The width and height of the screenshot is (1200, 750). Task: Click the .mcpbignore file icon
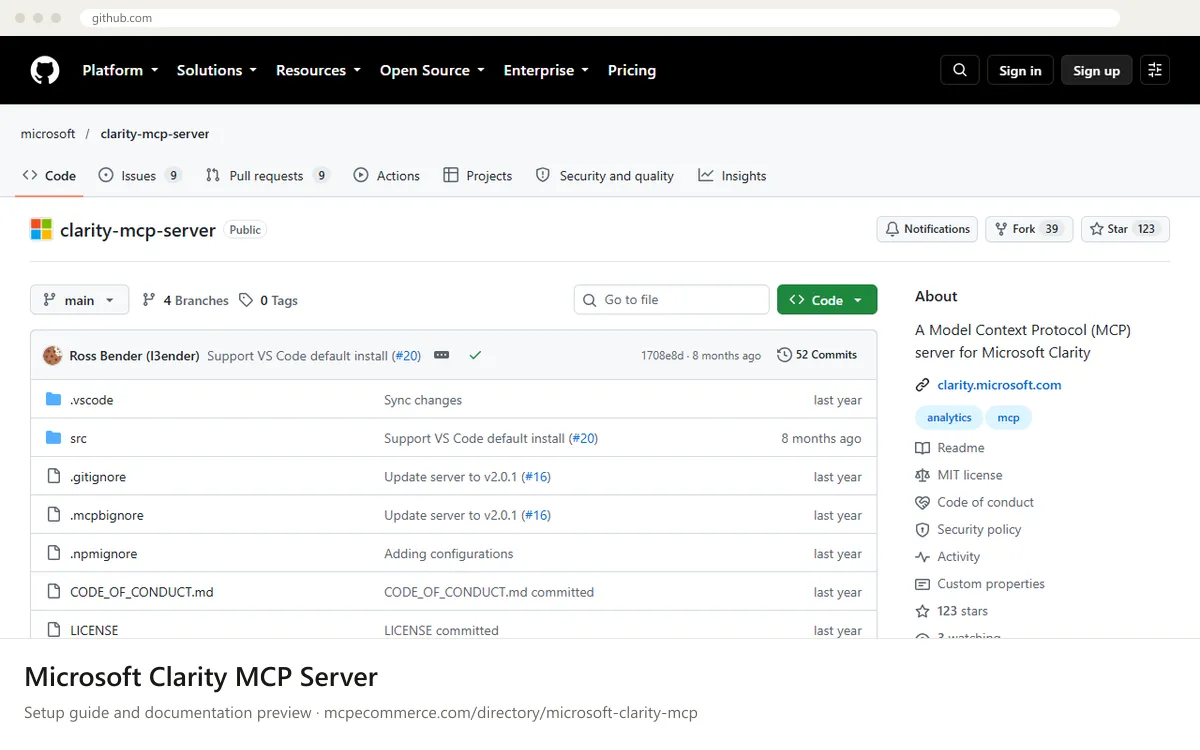(54, 515)
